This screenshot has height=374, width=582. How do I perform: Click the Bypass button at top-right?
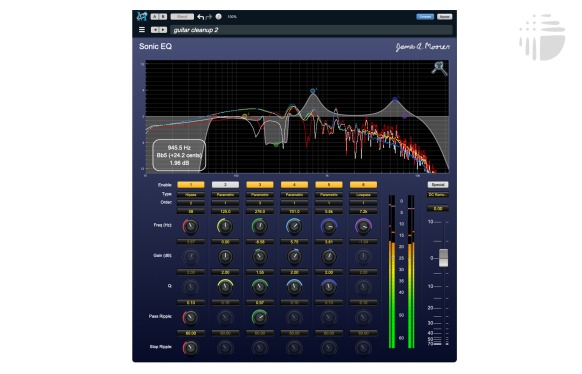pos(444,17)
